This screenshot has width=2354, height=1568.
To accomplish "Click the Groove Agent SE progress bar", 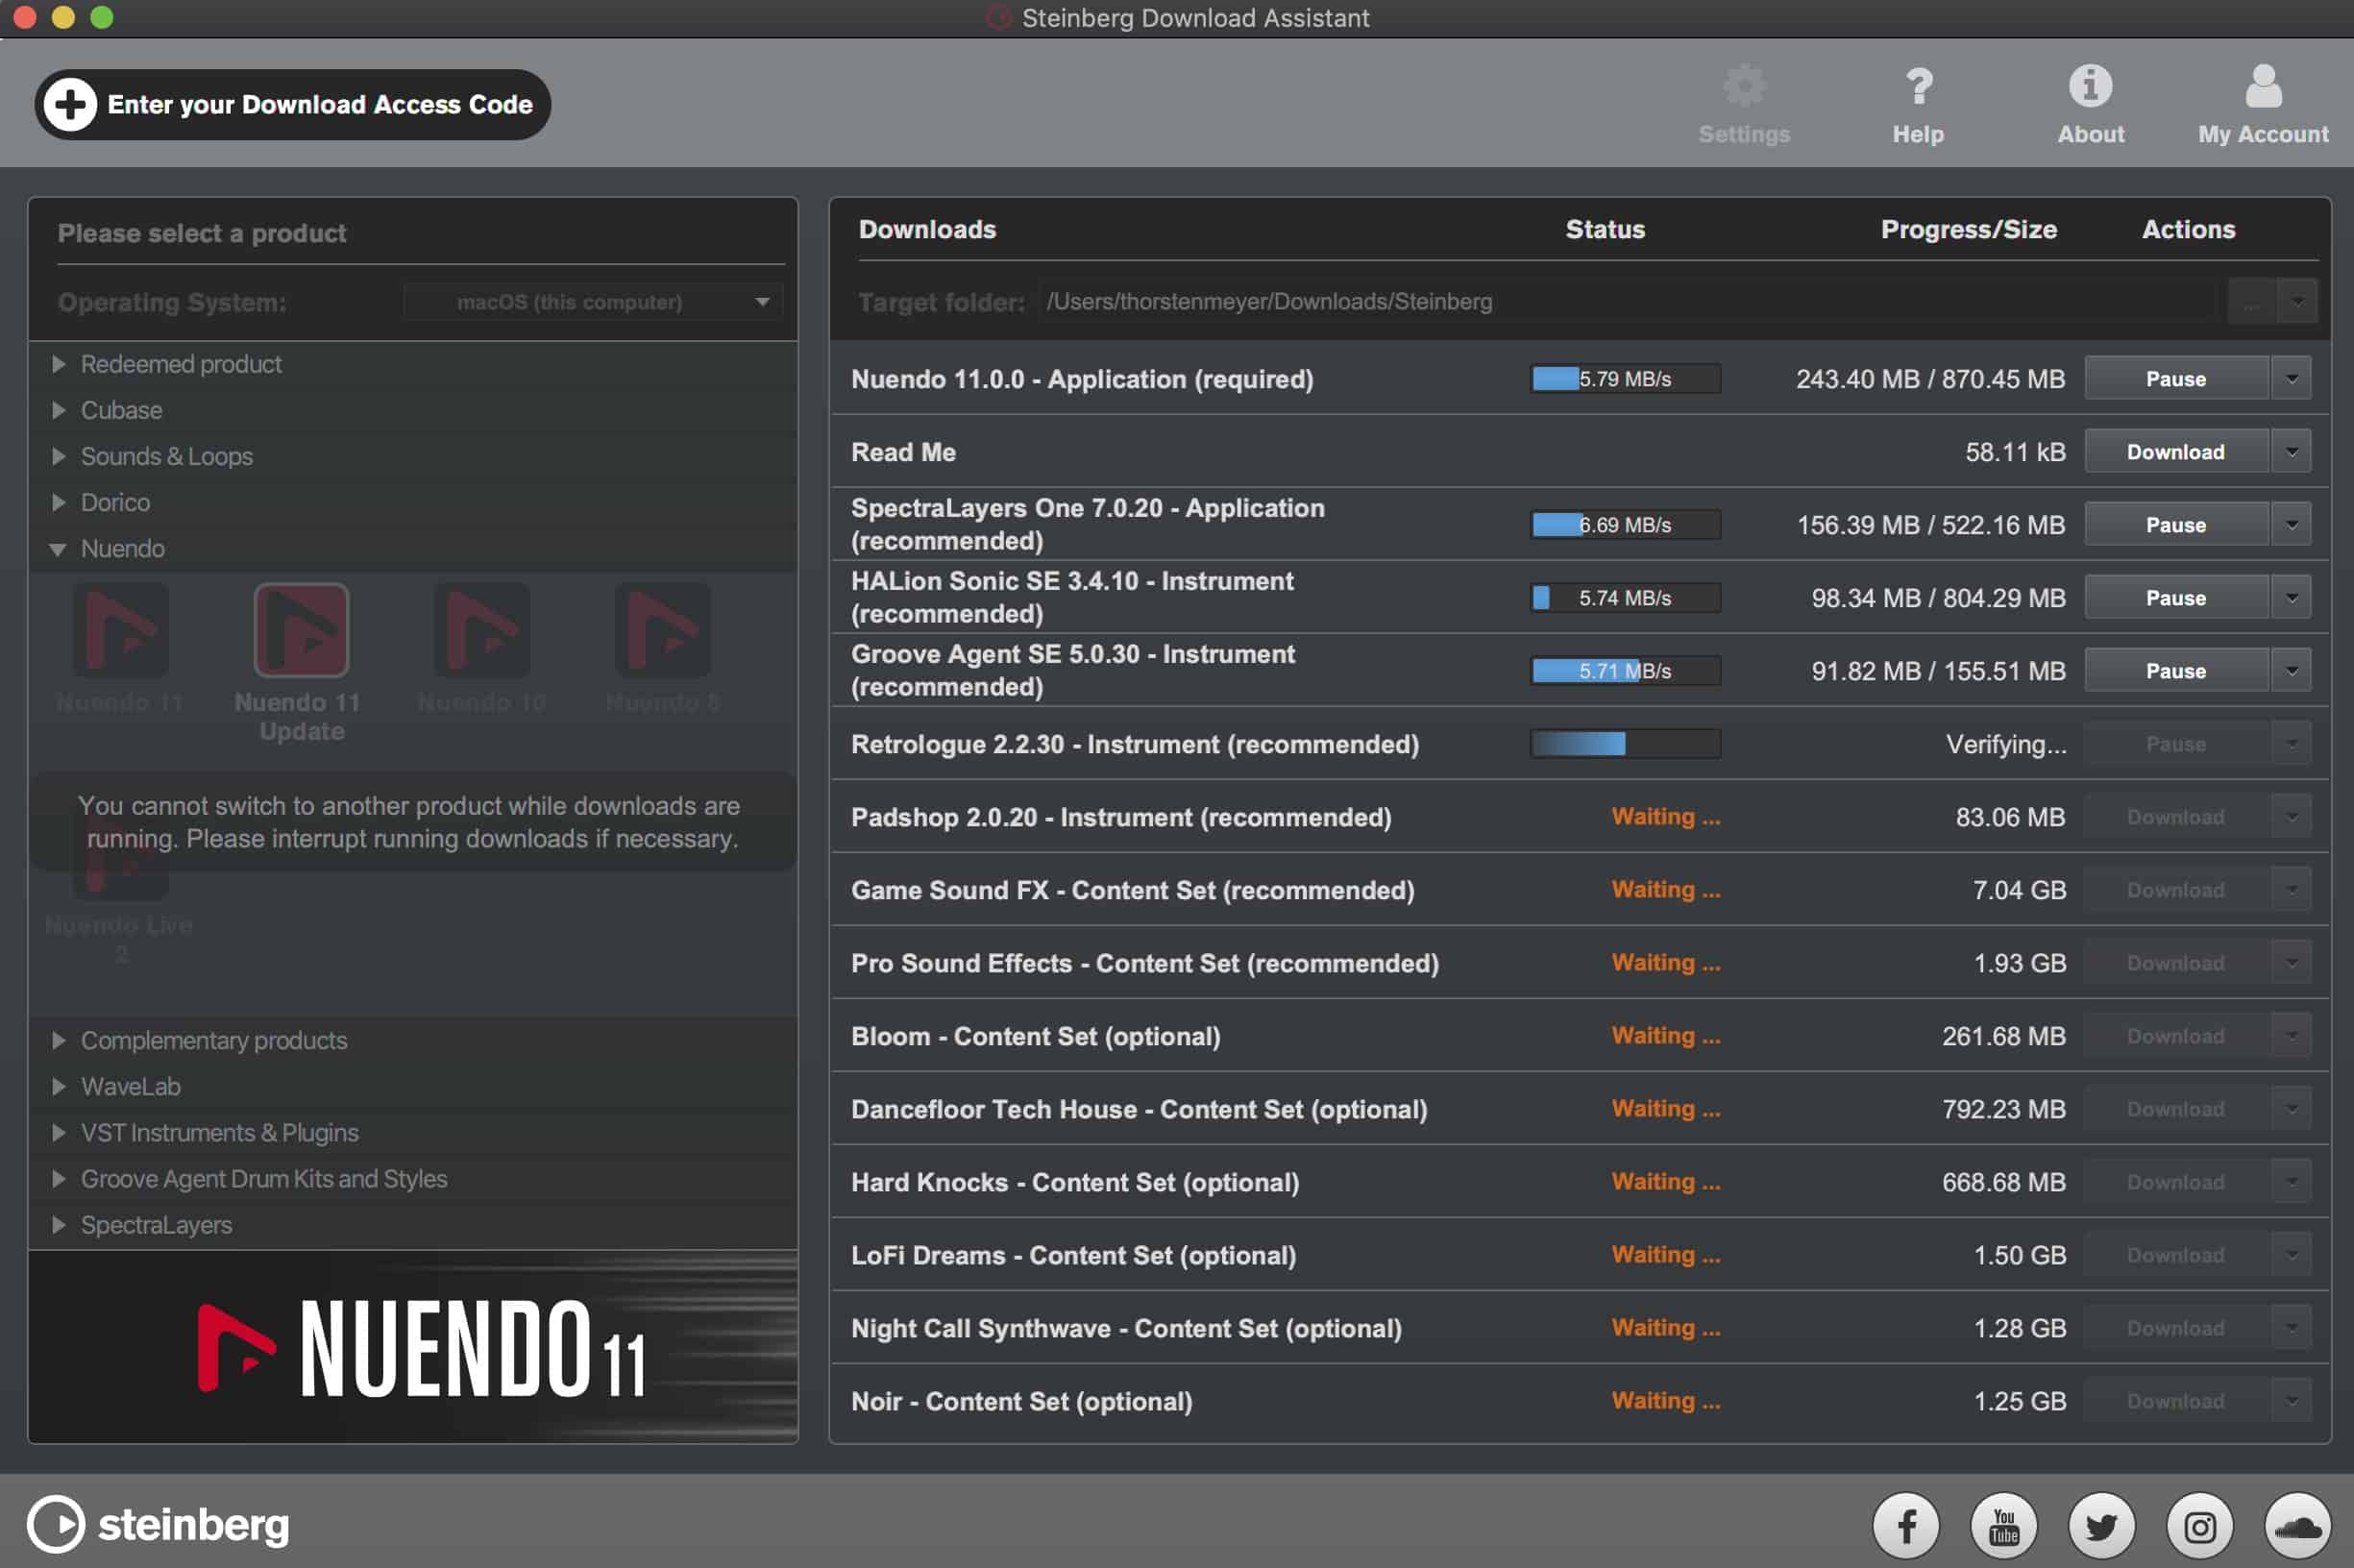I will pos(1625,671).
